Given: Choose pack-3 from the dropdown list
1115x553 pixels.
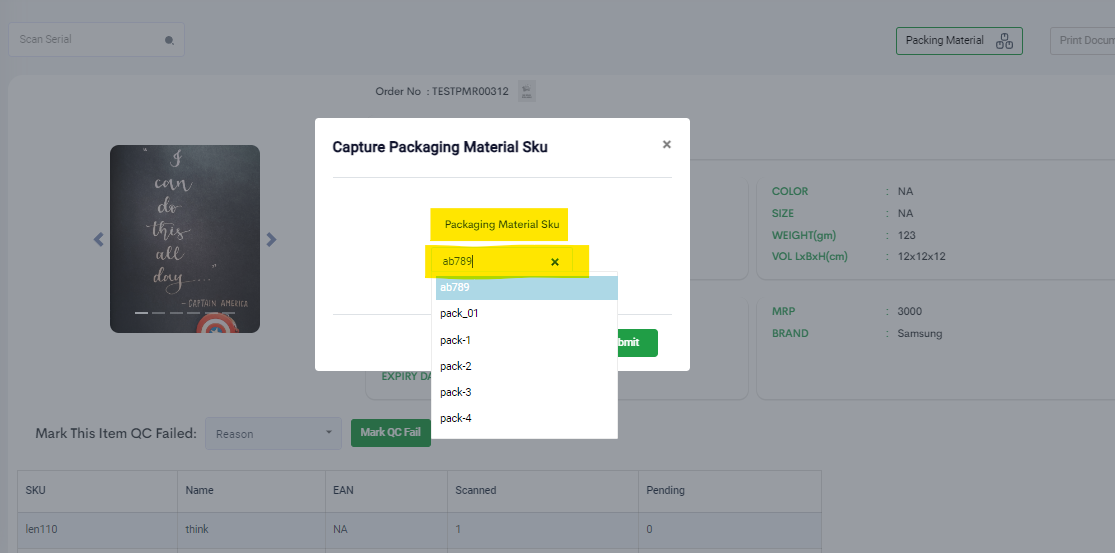Looking at the screenshot, I should (526, 392).
